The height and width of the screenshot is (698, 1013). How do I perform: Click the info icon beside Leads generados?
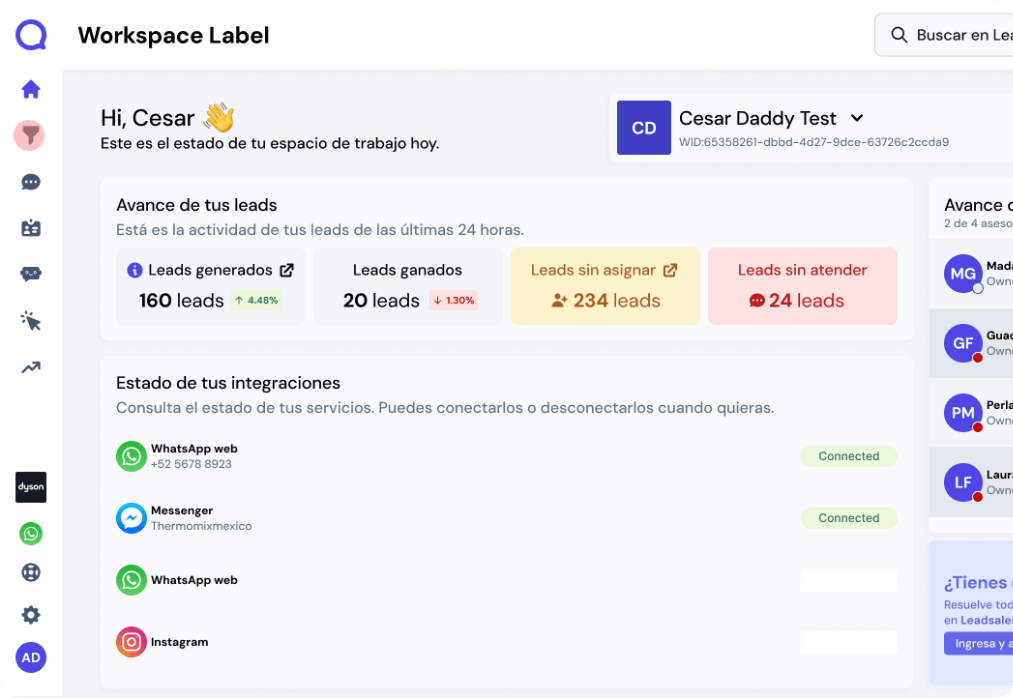pyautogui.click(x=135, y=270)
